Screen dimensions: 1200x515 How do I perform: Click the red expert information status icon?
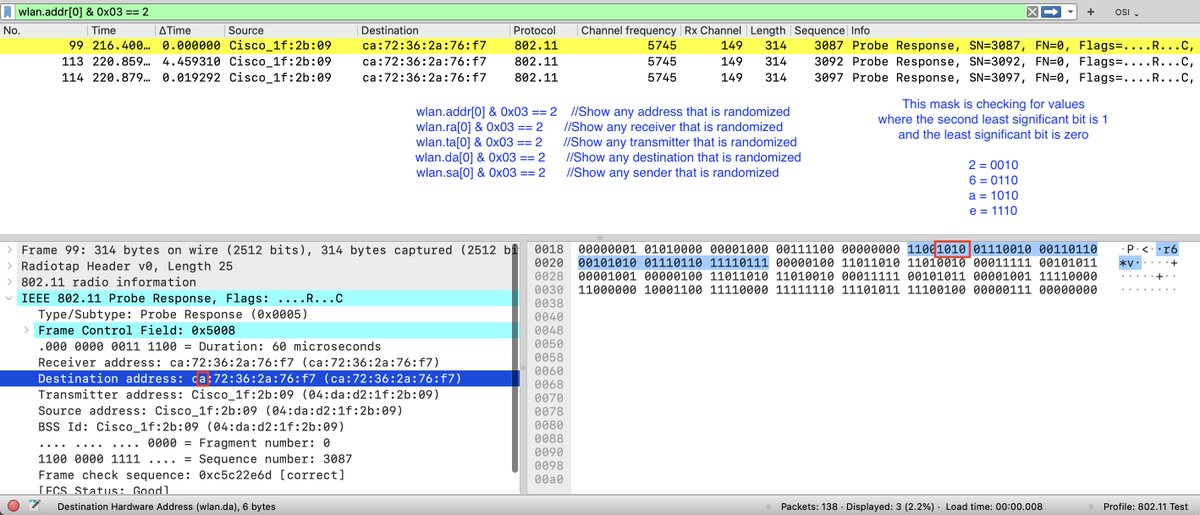[x=12, y=506]
